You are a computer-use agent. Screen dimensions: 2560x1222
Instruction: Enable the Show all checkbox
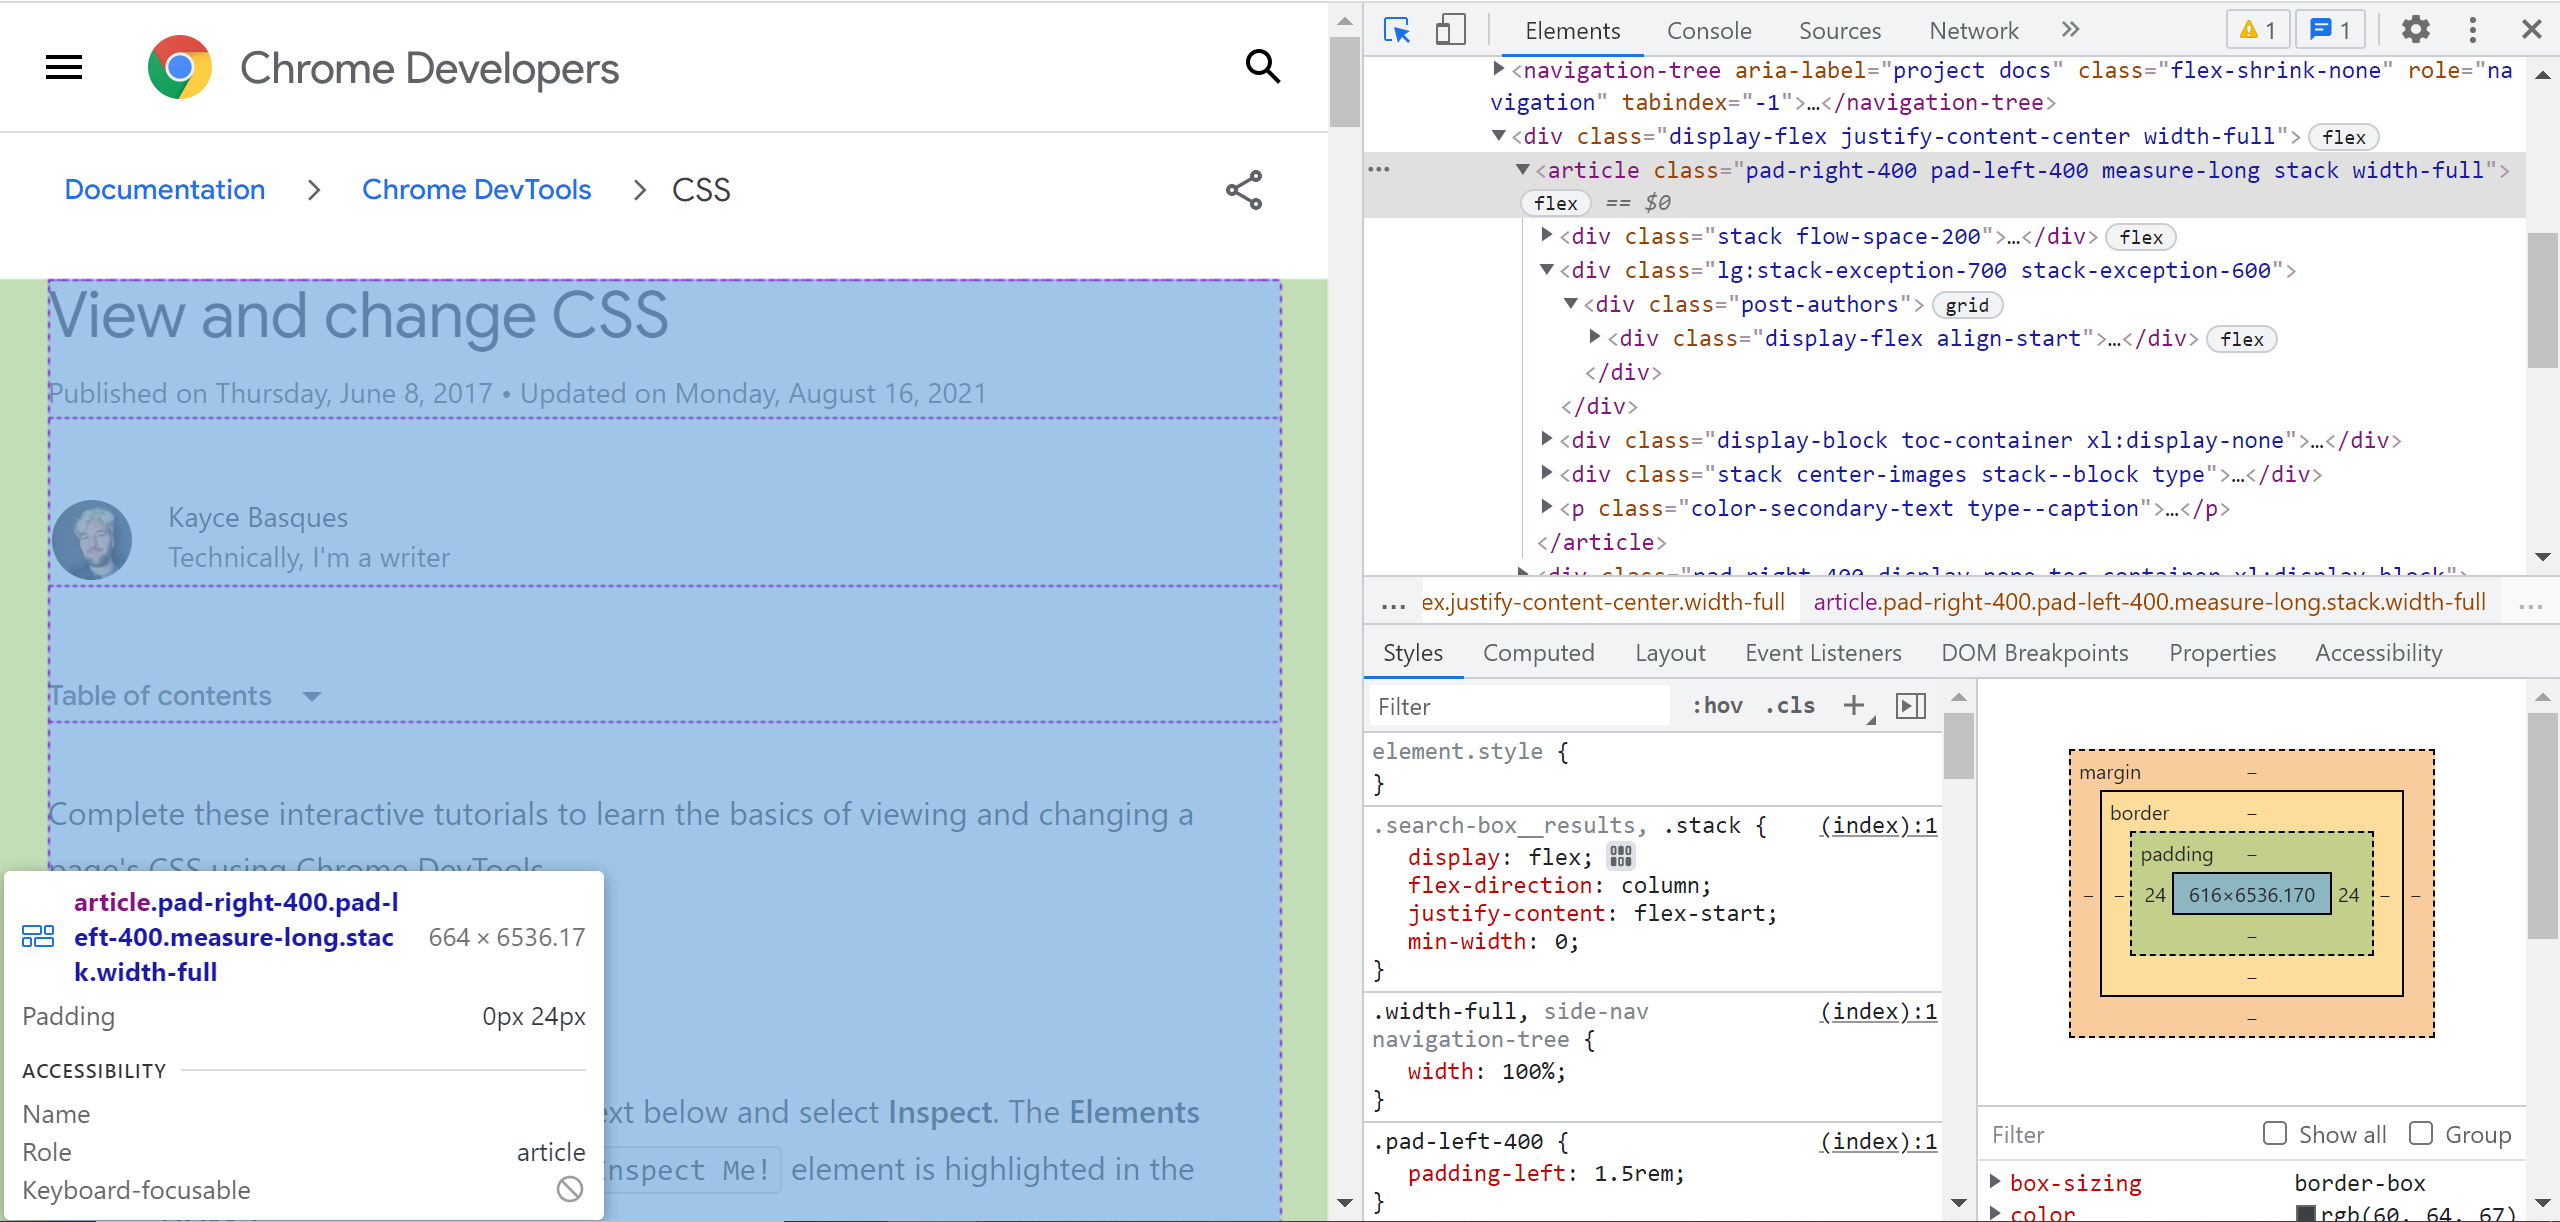pyautogui.click(x=2276, y=1133)
